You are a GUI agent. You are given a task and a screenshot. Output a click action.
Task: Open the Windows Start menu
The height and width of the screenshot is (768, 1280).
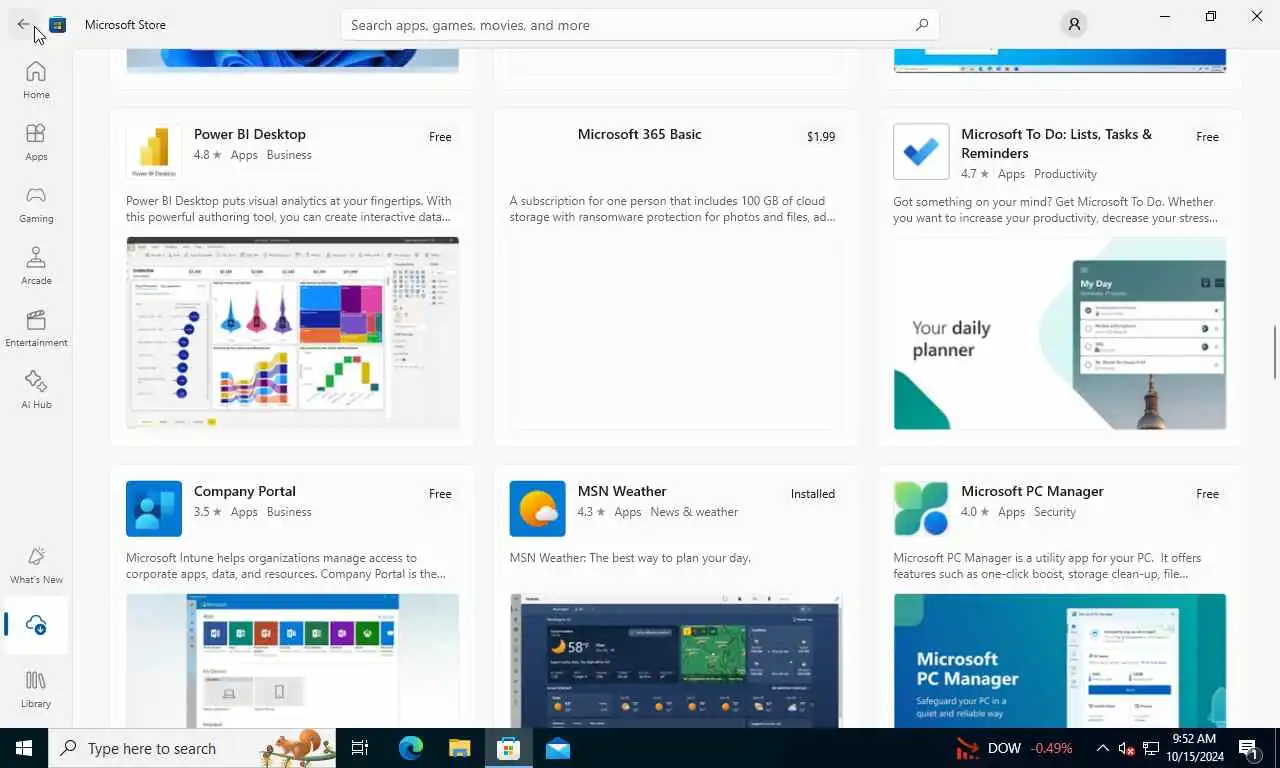[24, 748]
